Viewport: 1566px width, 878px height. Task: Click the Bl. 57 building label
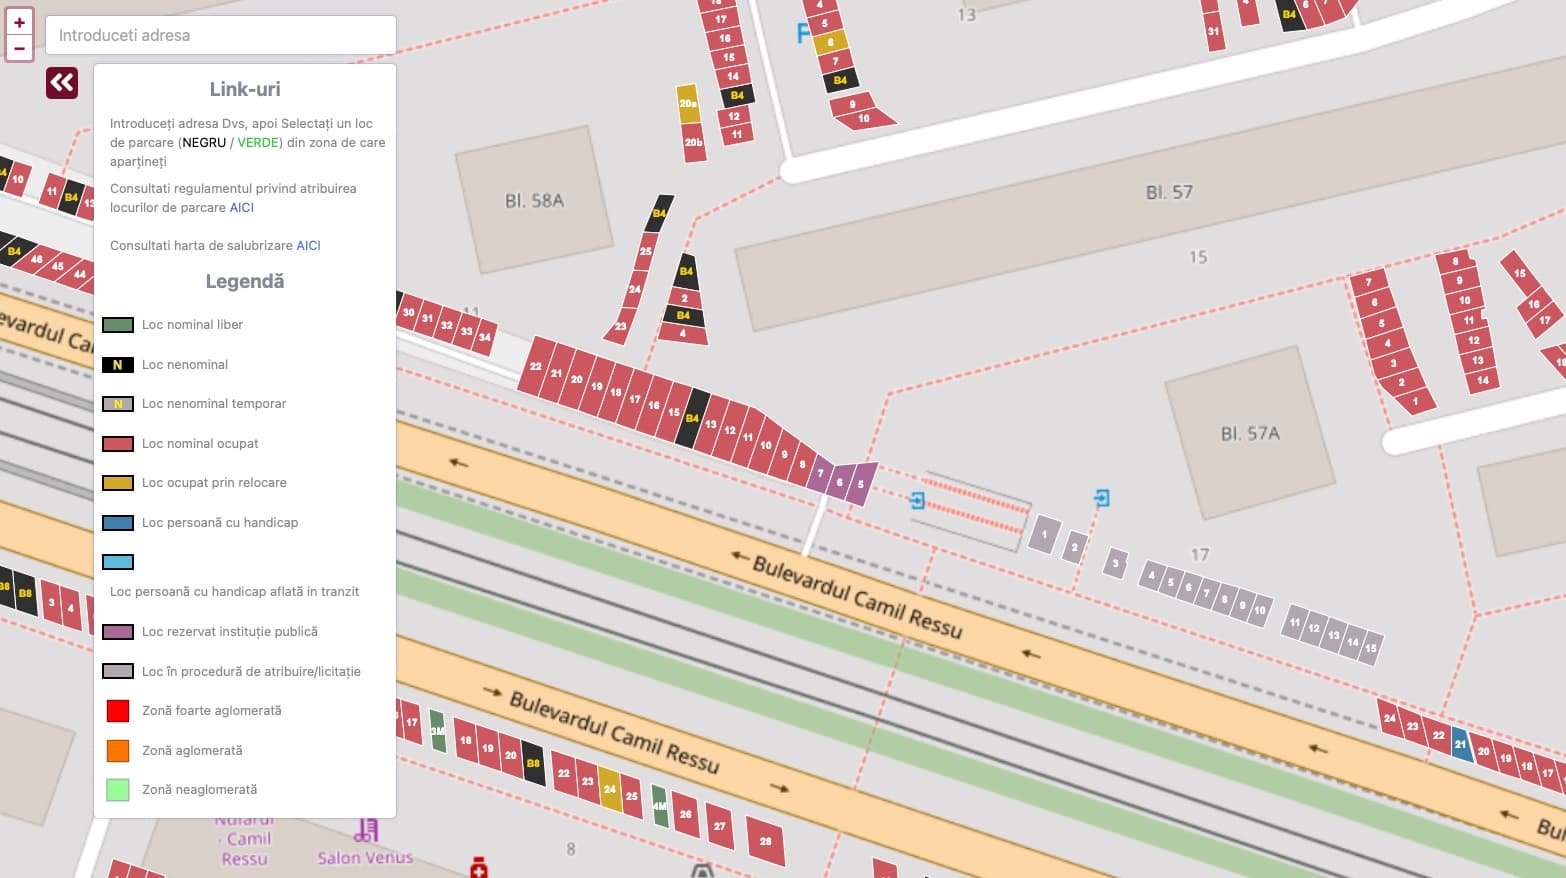pos(1169,192)
